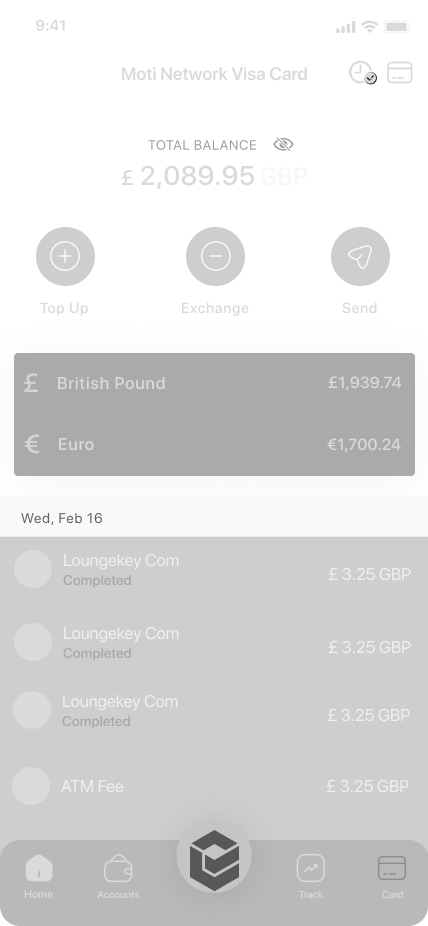Select the Euro account row
Image resolution: width=428 pixels, height=926 pixels.
(214, 444)
